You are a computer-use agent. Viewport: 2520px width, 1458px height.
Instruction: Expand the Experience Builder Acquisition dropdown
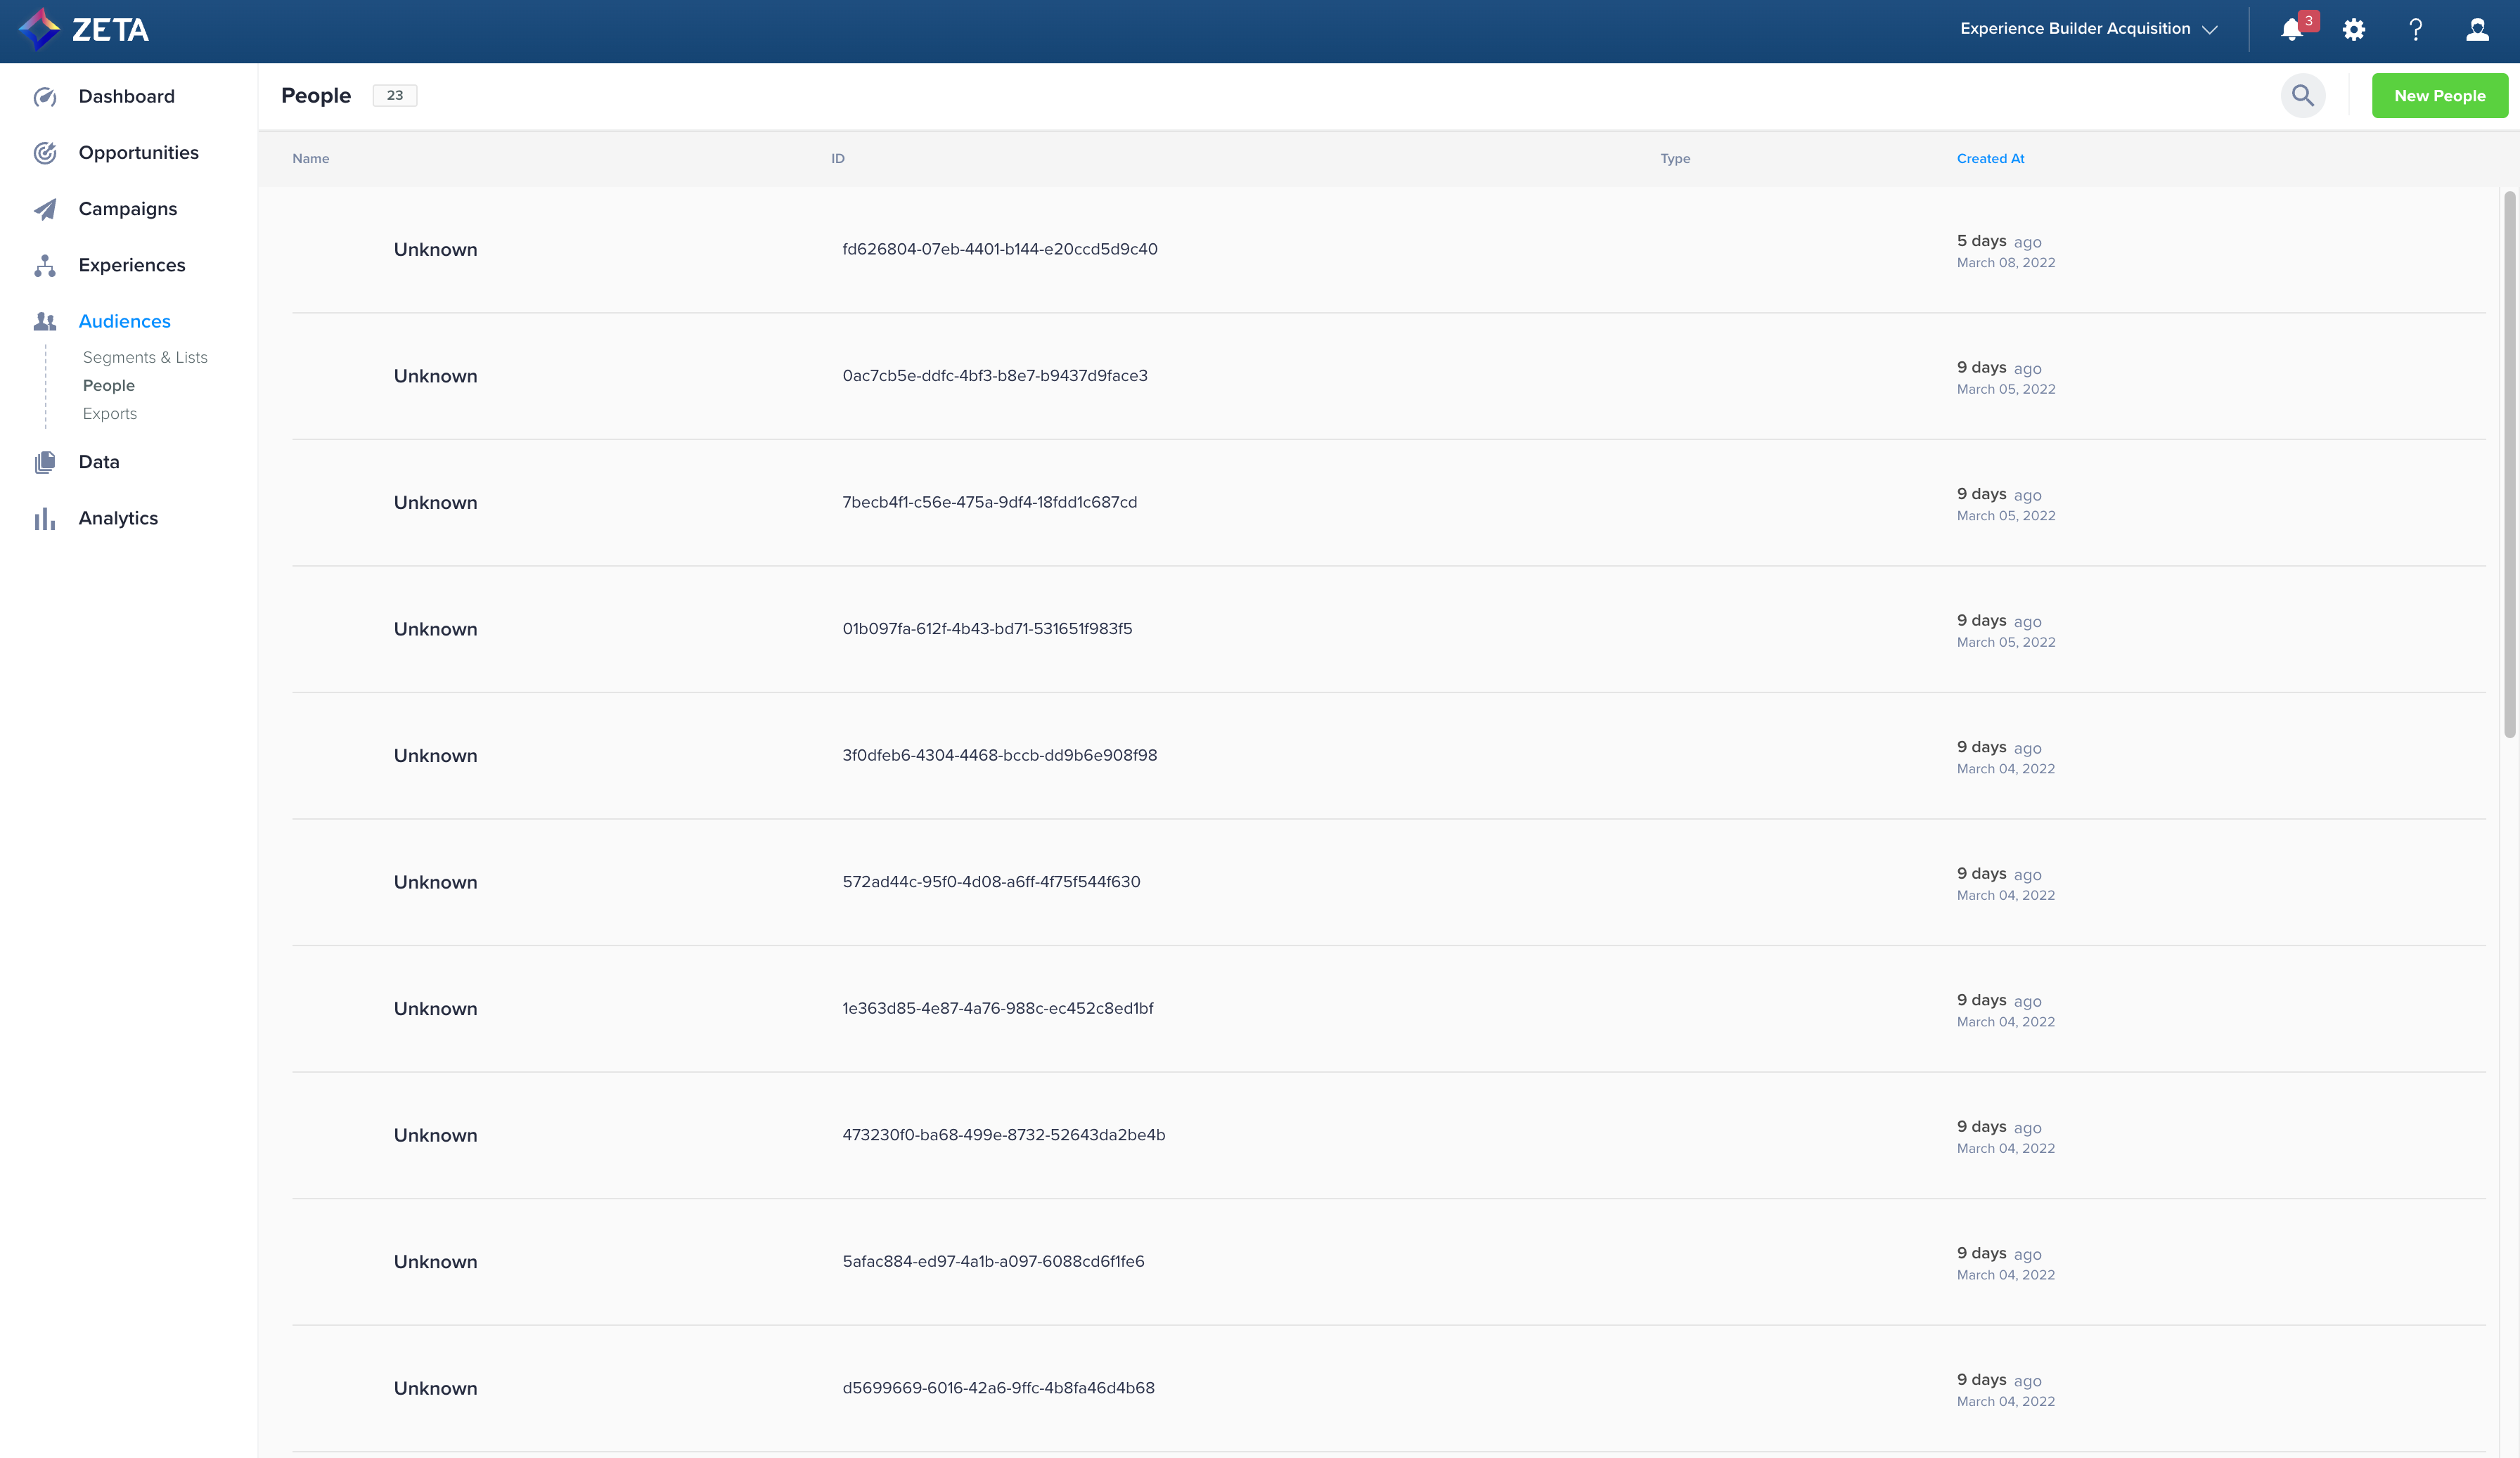2088,29
